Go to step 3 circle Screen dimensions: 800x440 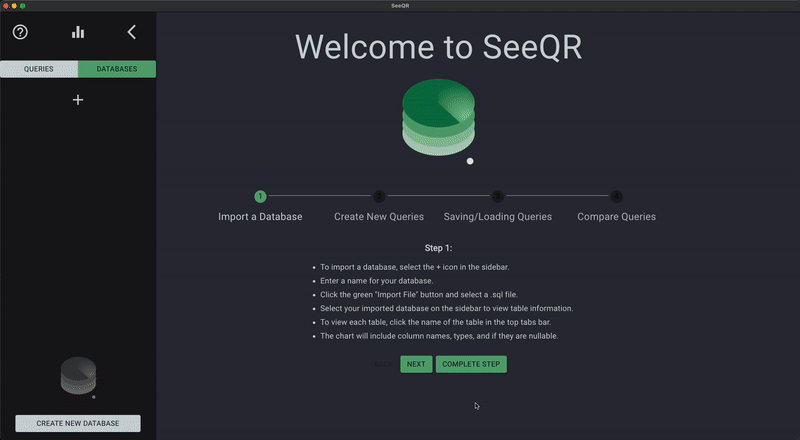coord(497,196)
